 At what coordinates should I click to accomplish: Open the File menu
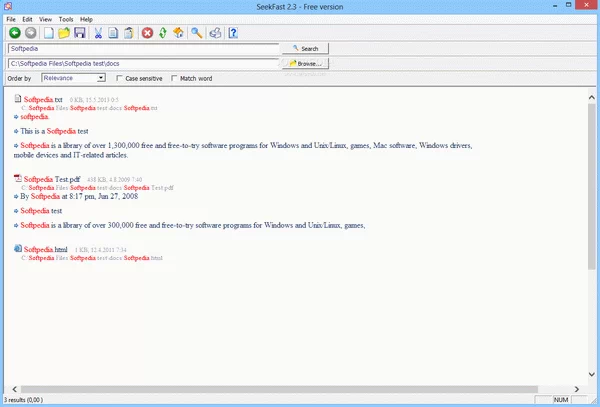pos(11,19)
